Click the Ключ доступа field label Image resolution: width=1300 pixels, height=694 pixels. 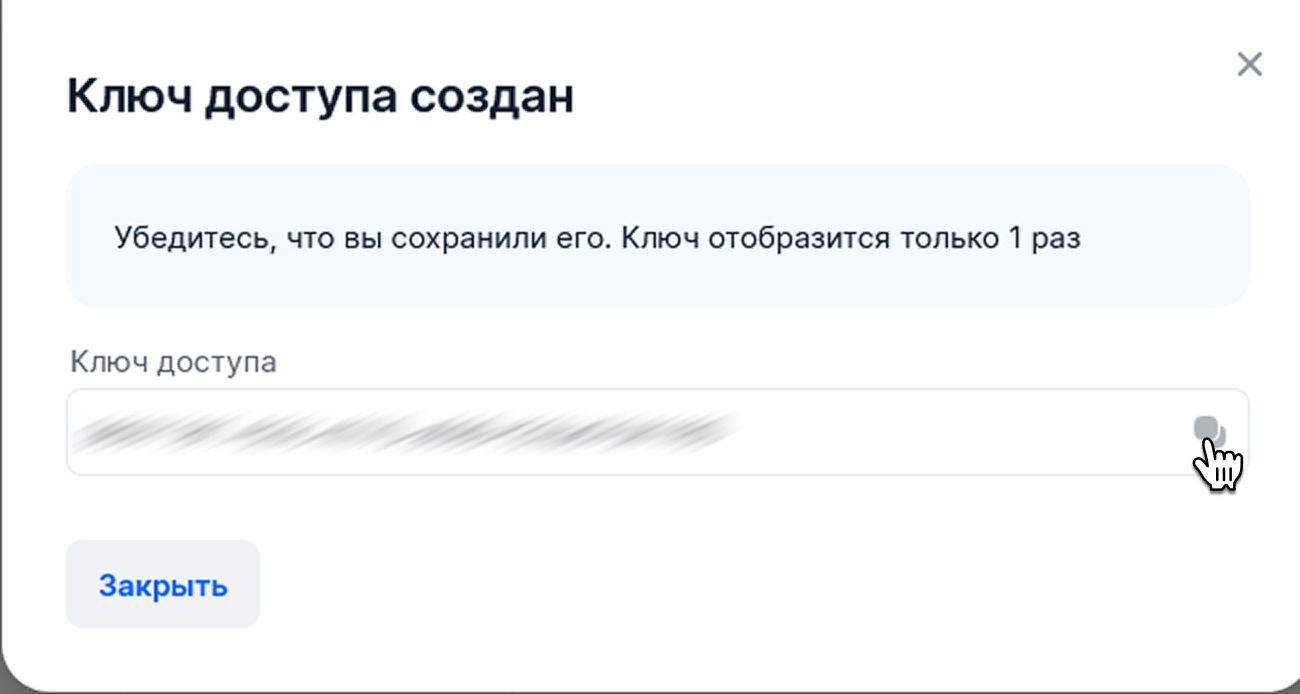point(173,362)
